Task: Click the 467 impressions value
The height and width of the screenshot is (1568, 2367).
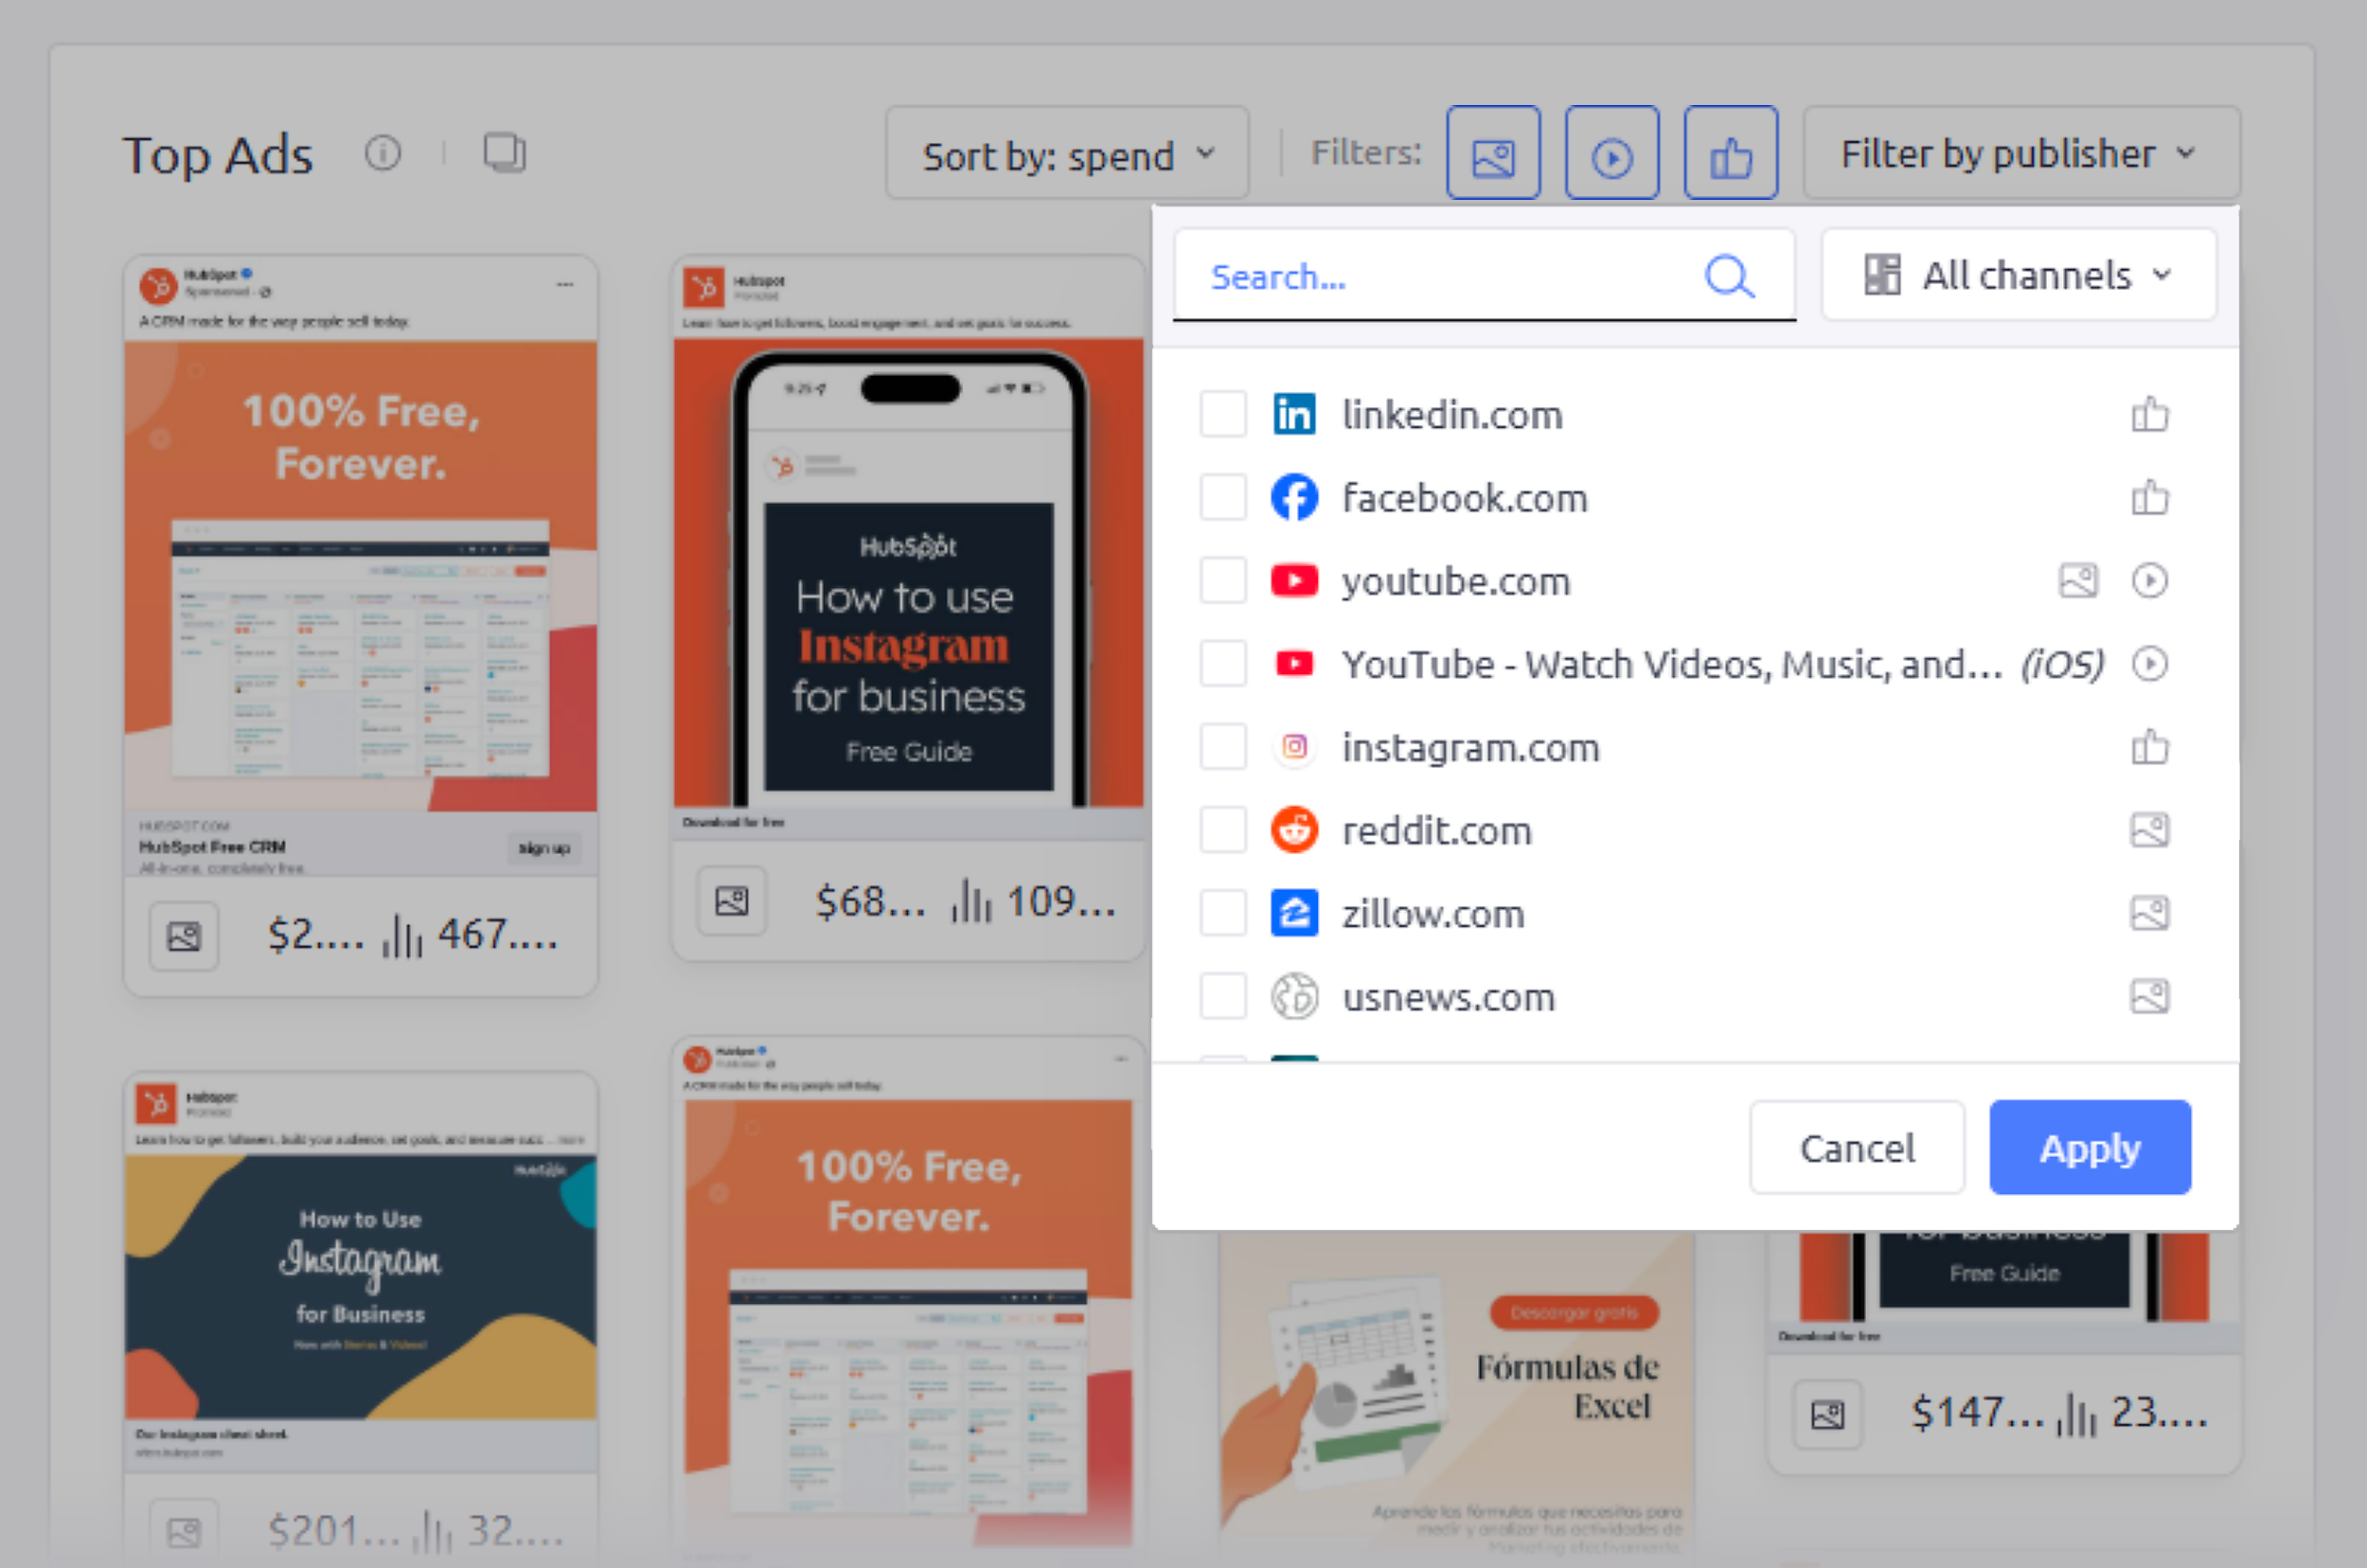Action: tap(498, 935)
